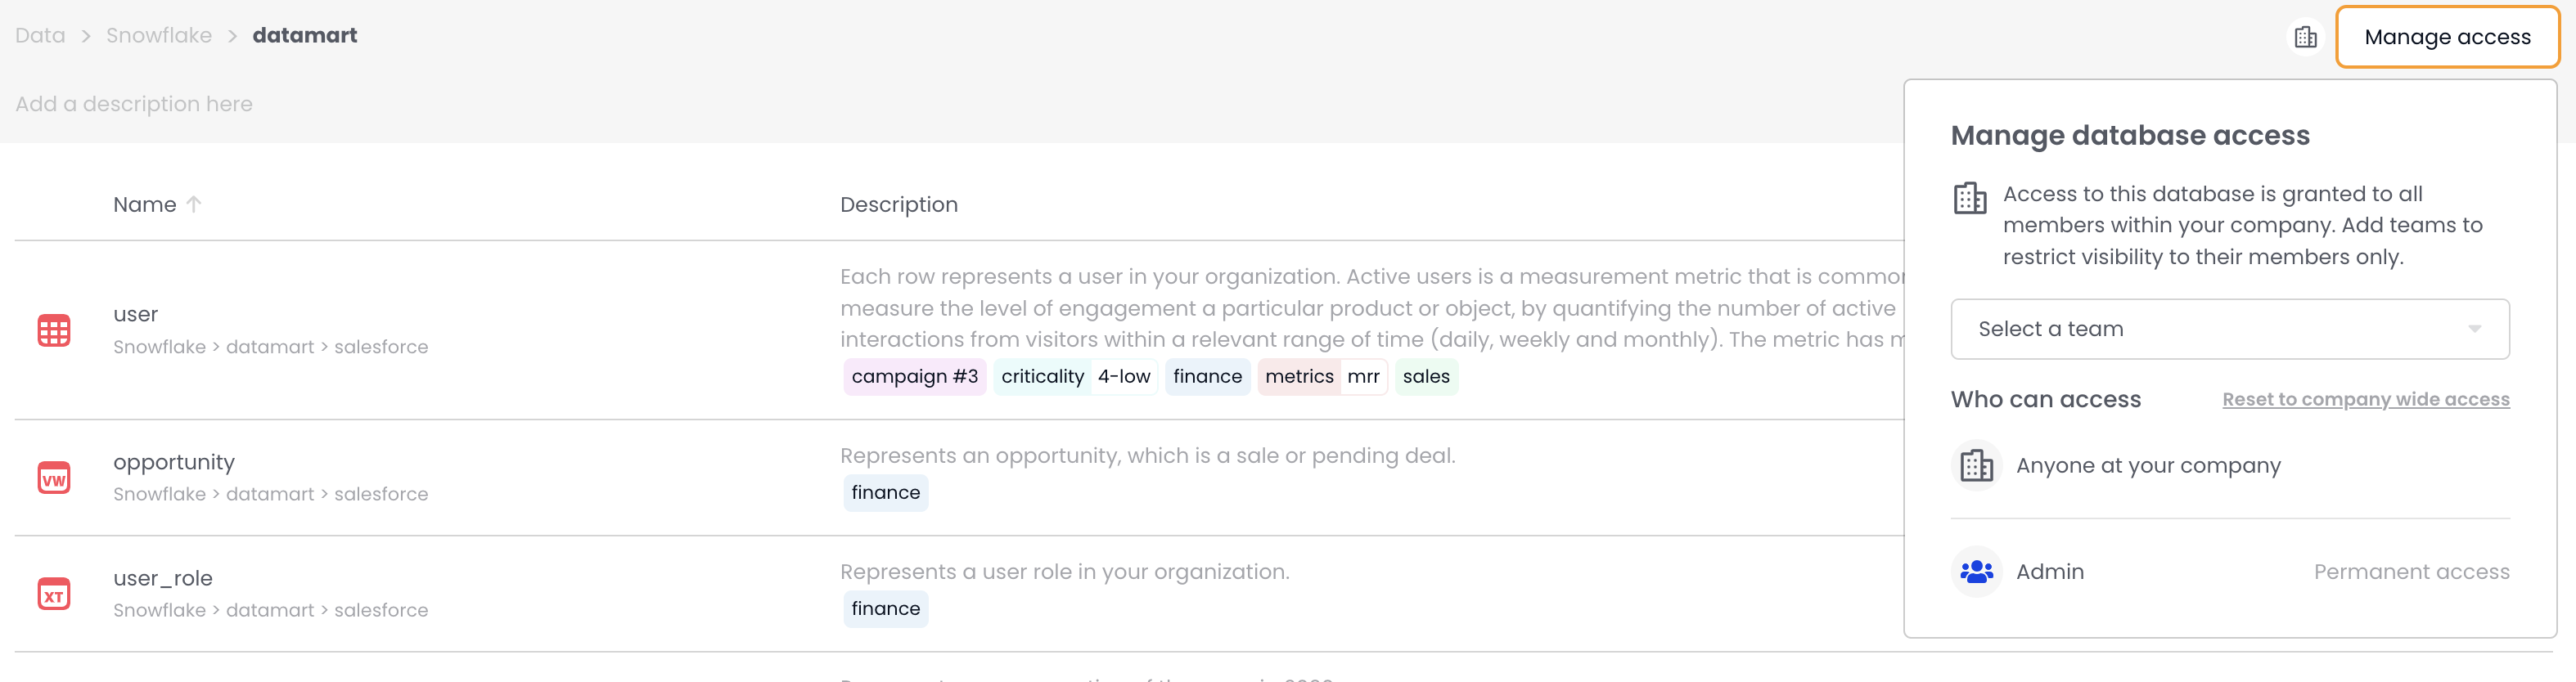
Task: Click the building icon in access description
Action: click(1969, 198)
